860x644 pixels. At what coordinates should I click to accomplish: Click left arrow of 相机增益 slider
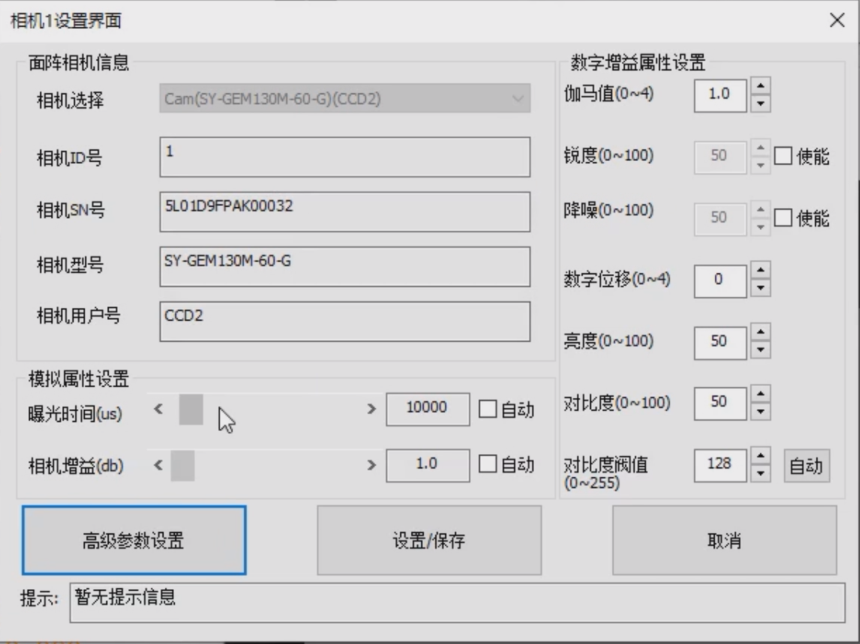click(157, 465)
